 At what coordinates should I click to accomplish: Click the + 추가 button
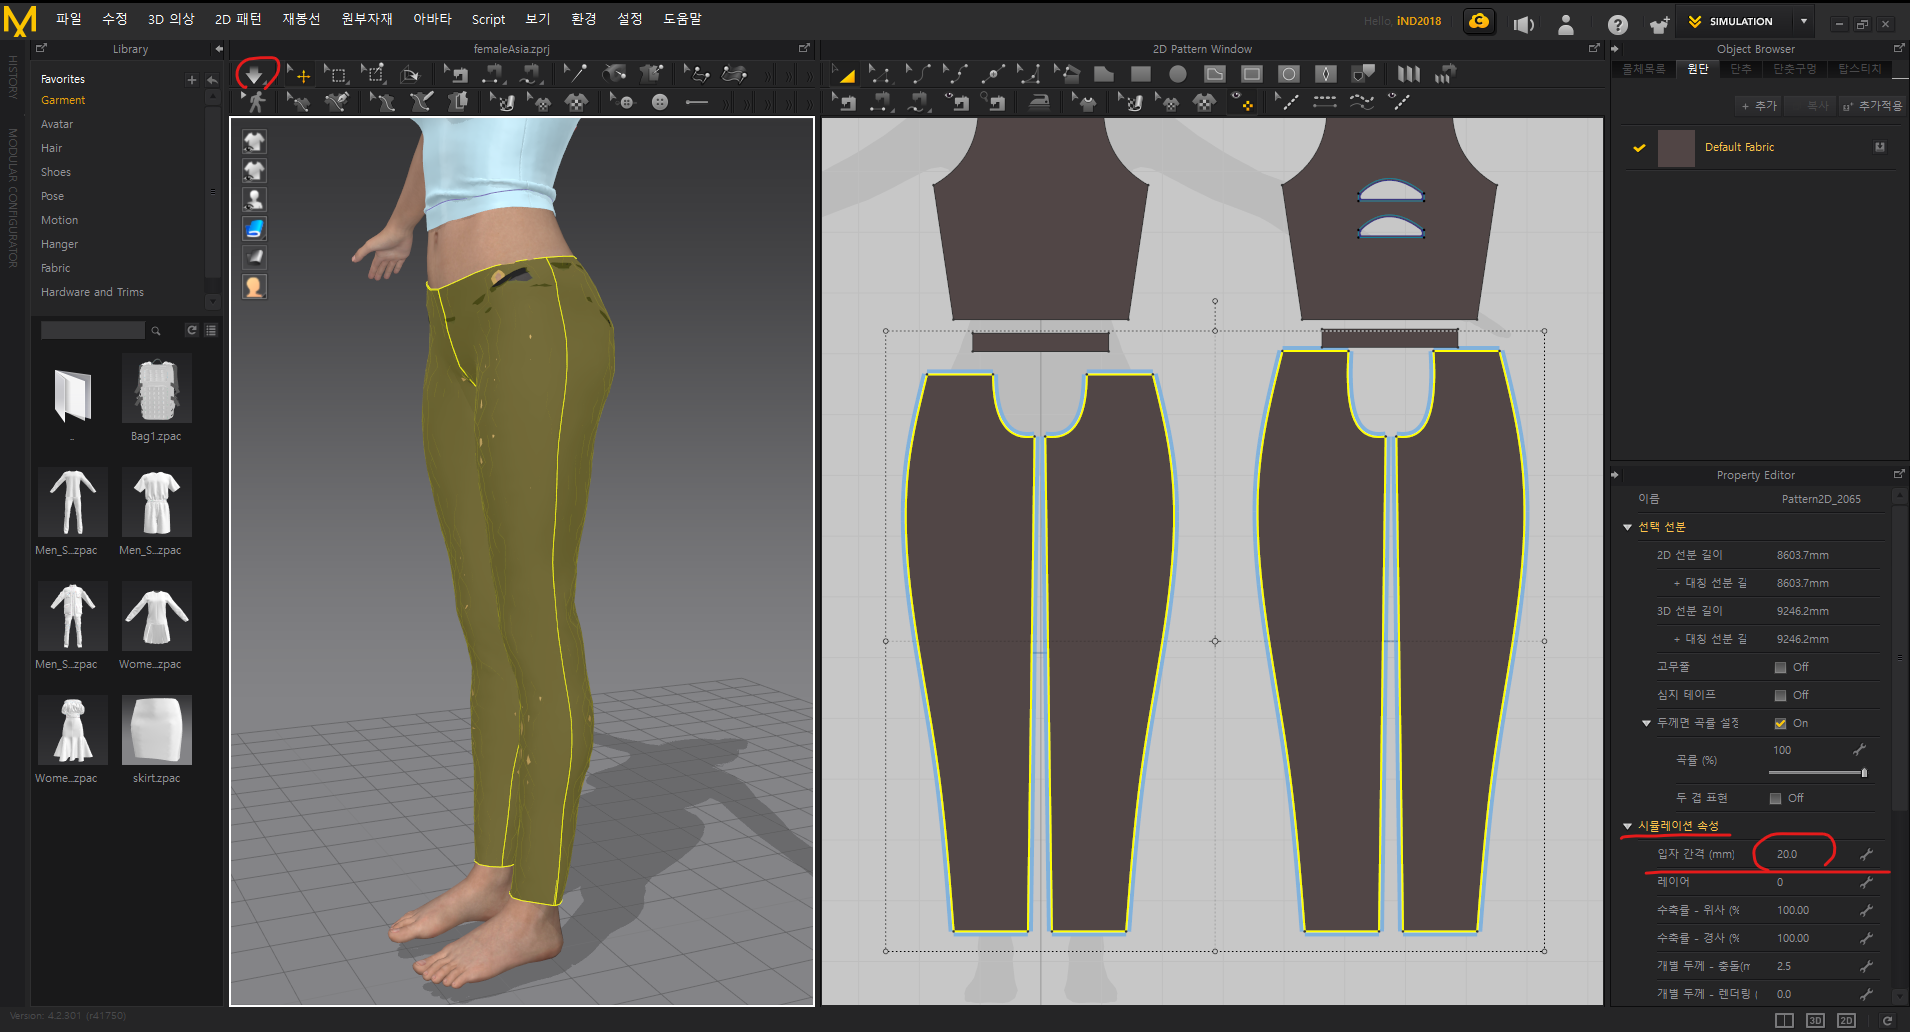point(1759,106)
